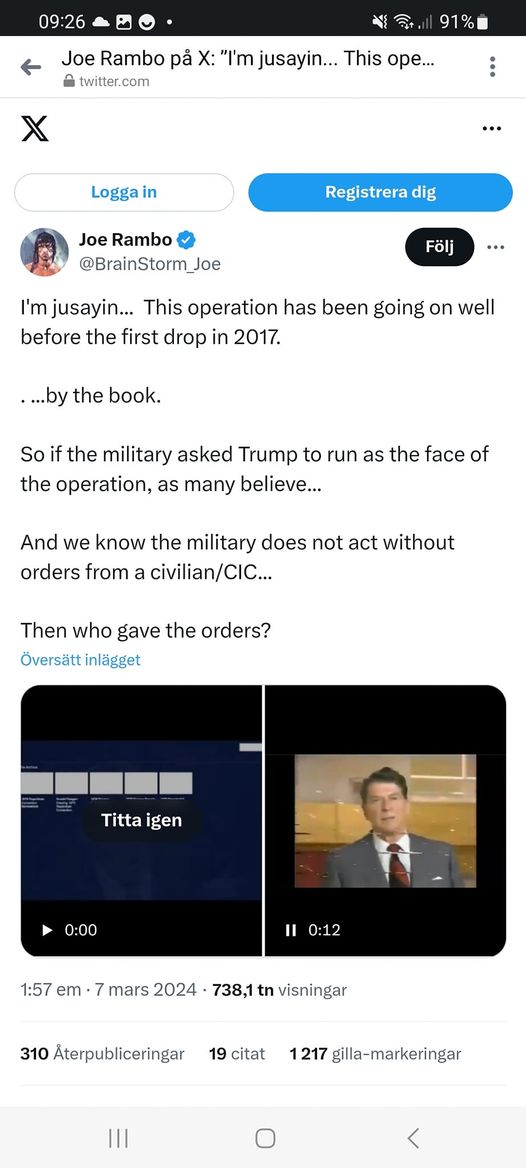Expand the tweet options ellipsis beside Följ

pyautogui.click(x=495, y=247)
